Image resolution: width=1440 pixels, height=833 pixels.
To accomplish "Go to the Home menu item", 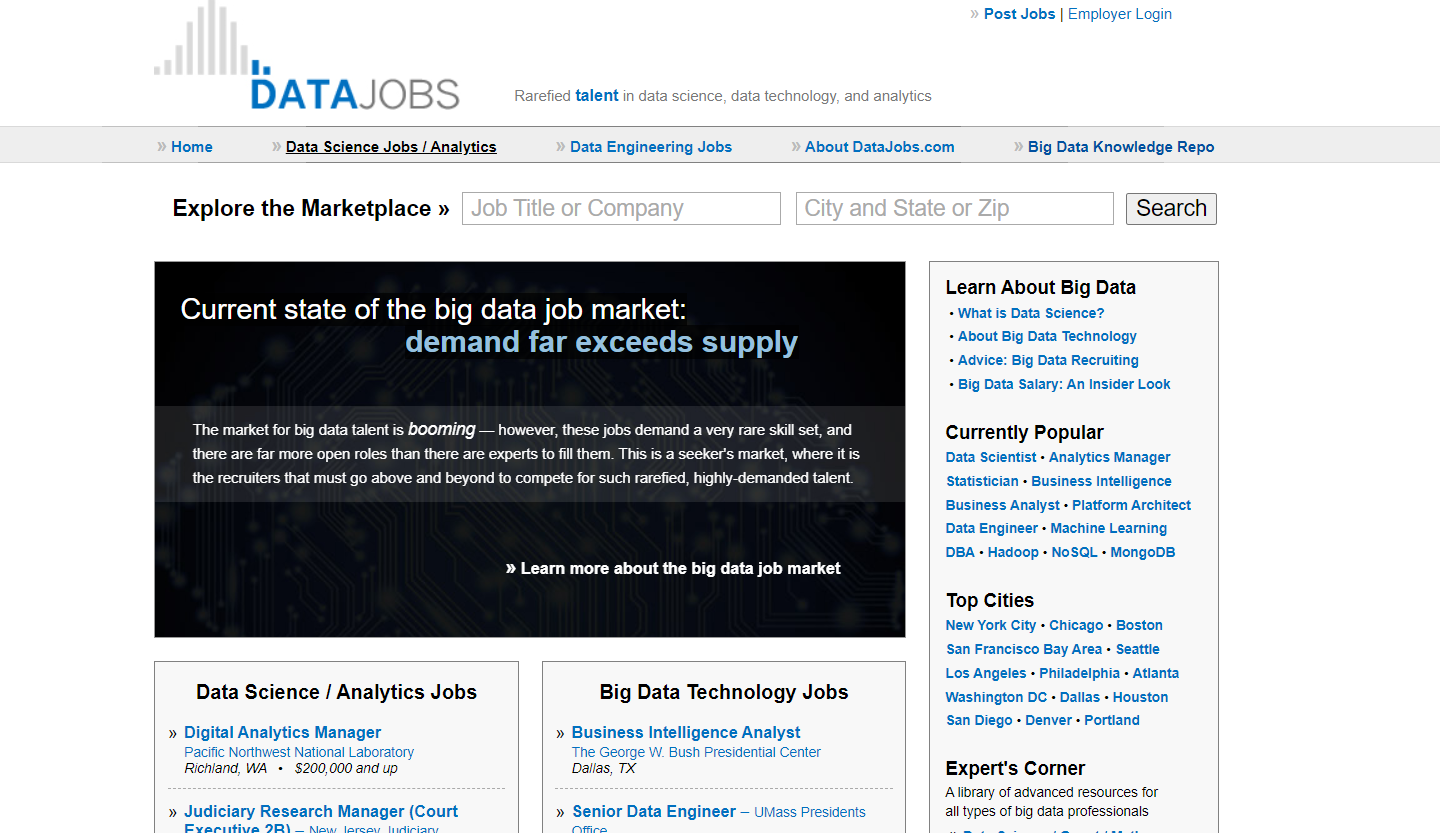I will pos(192,147).
